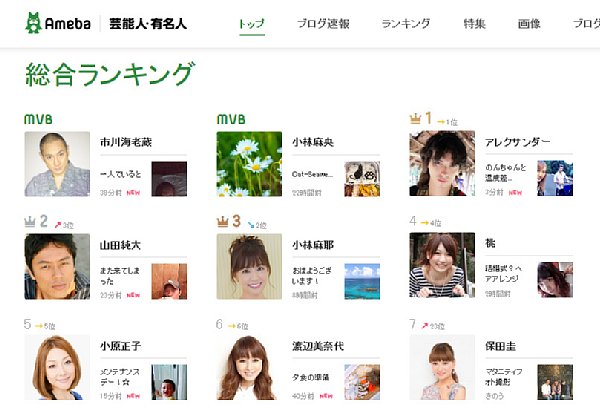
Task: Click 桃 profile photo in striped shirt
Action: pos(442,265)
